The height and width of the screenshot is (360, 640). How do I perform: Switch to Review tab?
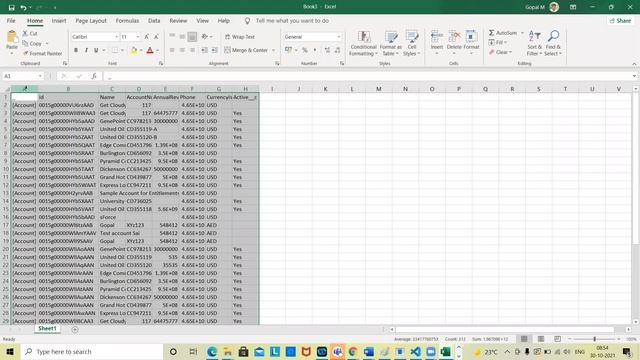point(178,20)
